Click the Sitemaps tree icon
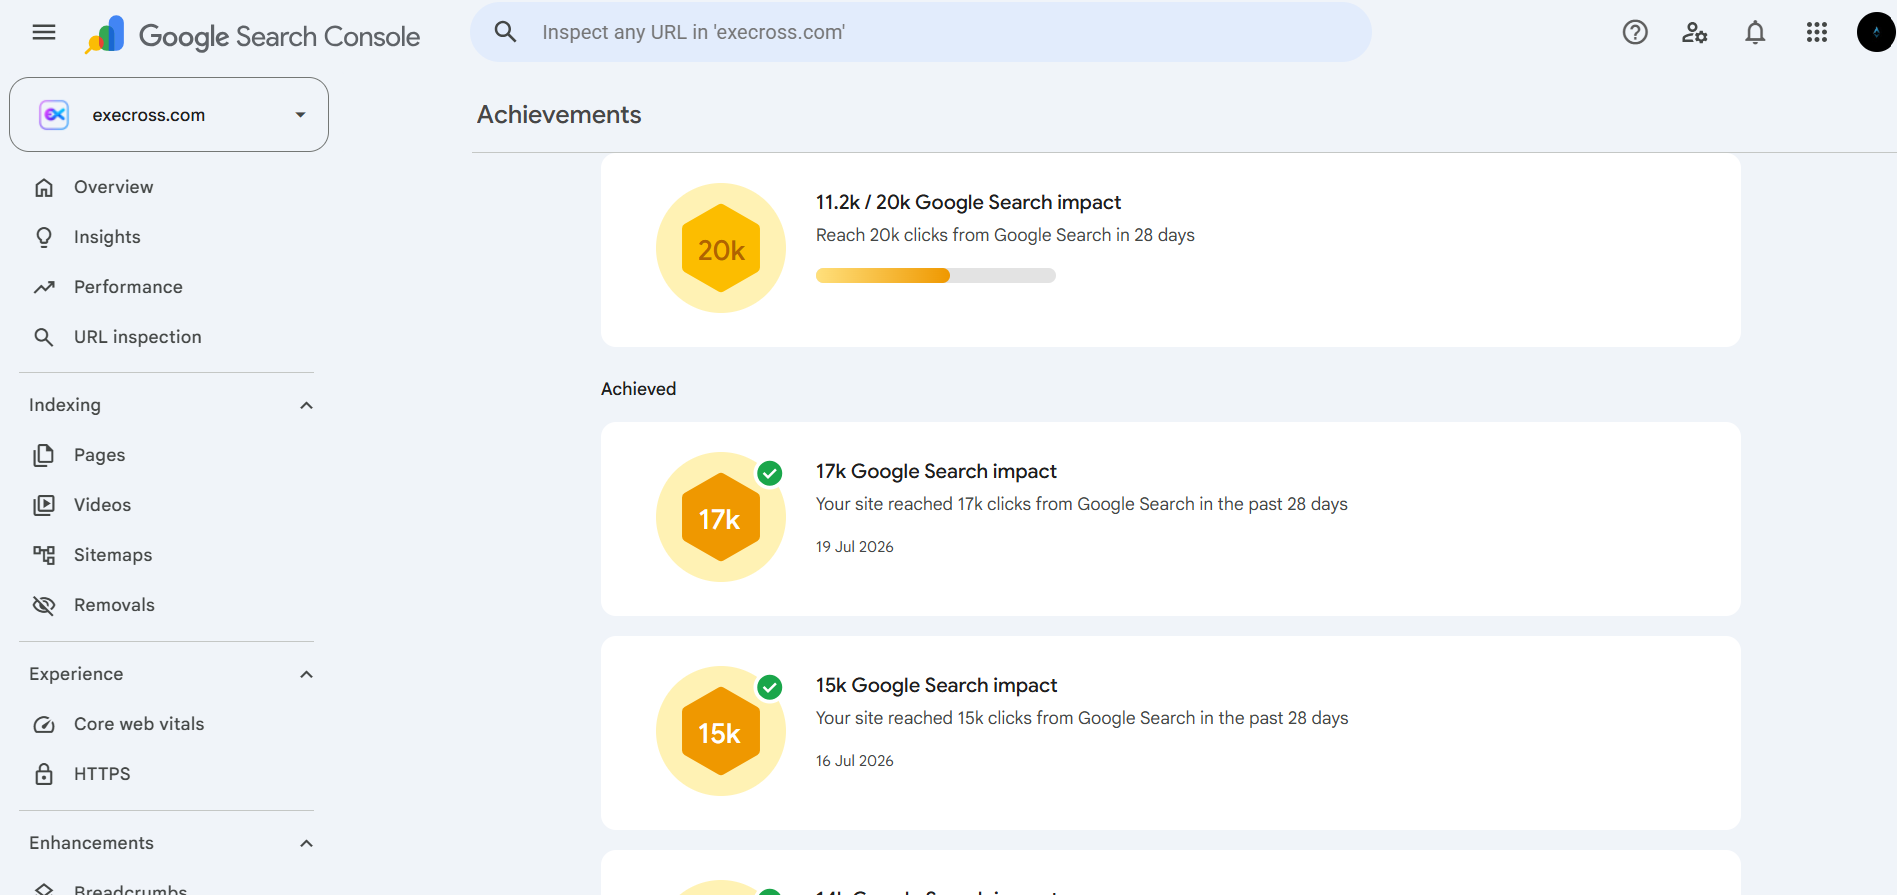1897x895 pixels. [x=44, y=555]
